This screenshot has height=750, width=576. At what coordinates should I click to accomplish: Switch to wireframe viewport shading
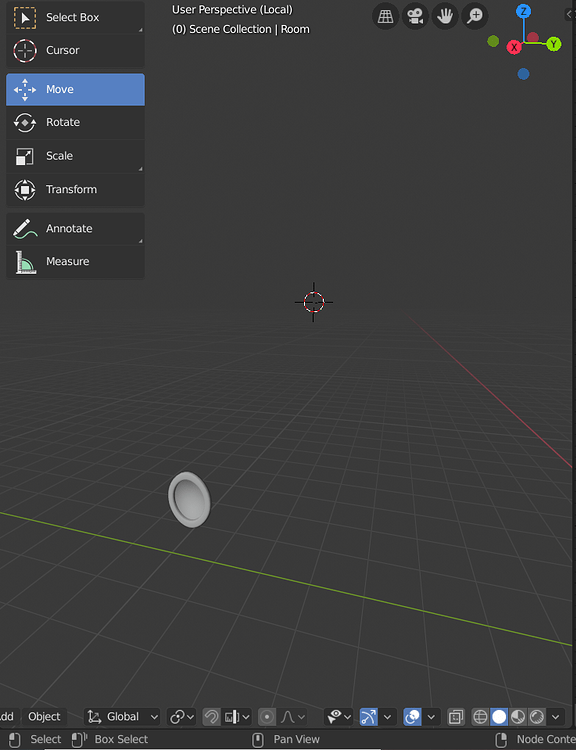pos(480,717)
